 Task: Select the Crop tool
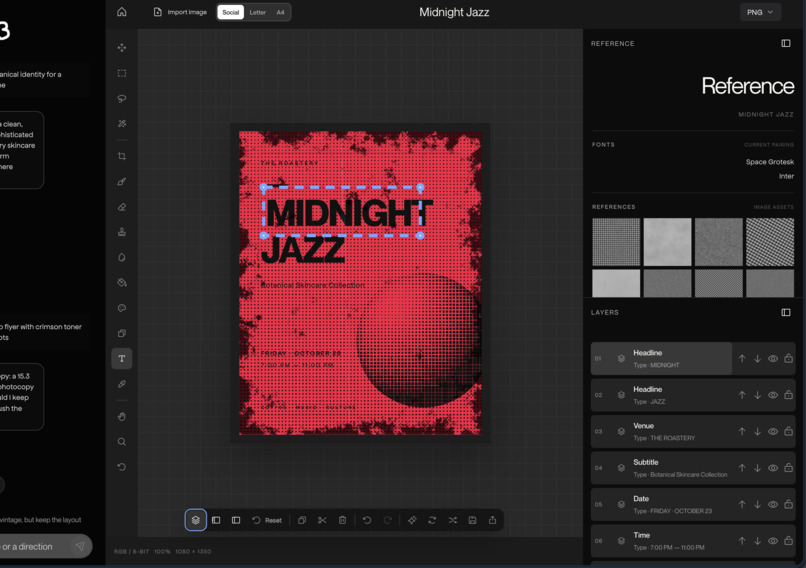click(122, 156)
